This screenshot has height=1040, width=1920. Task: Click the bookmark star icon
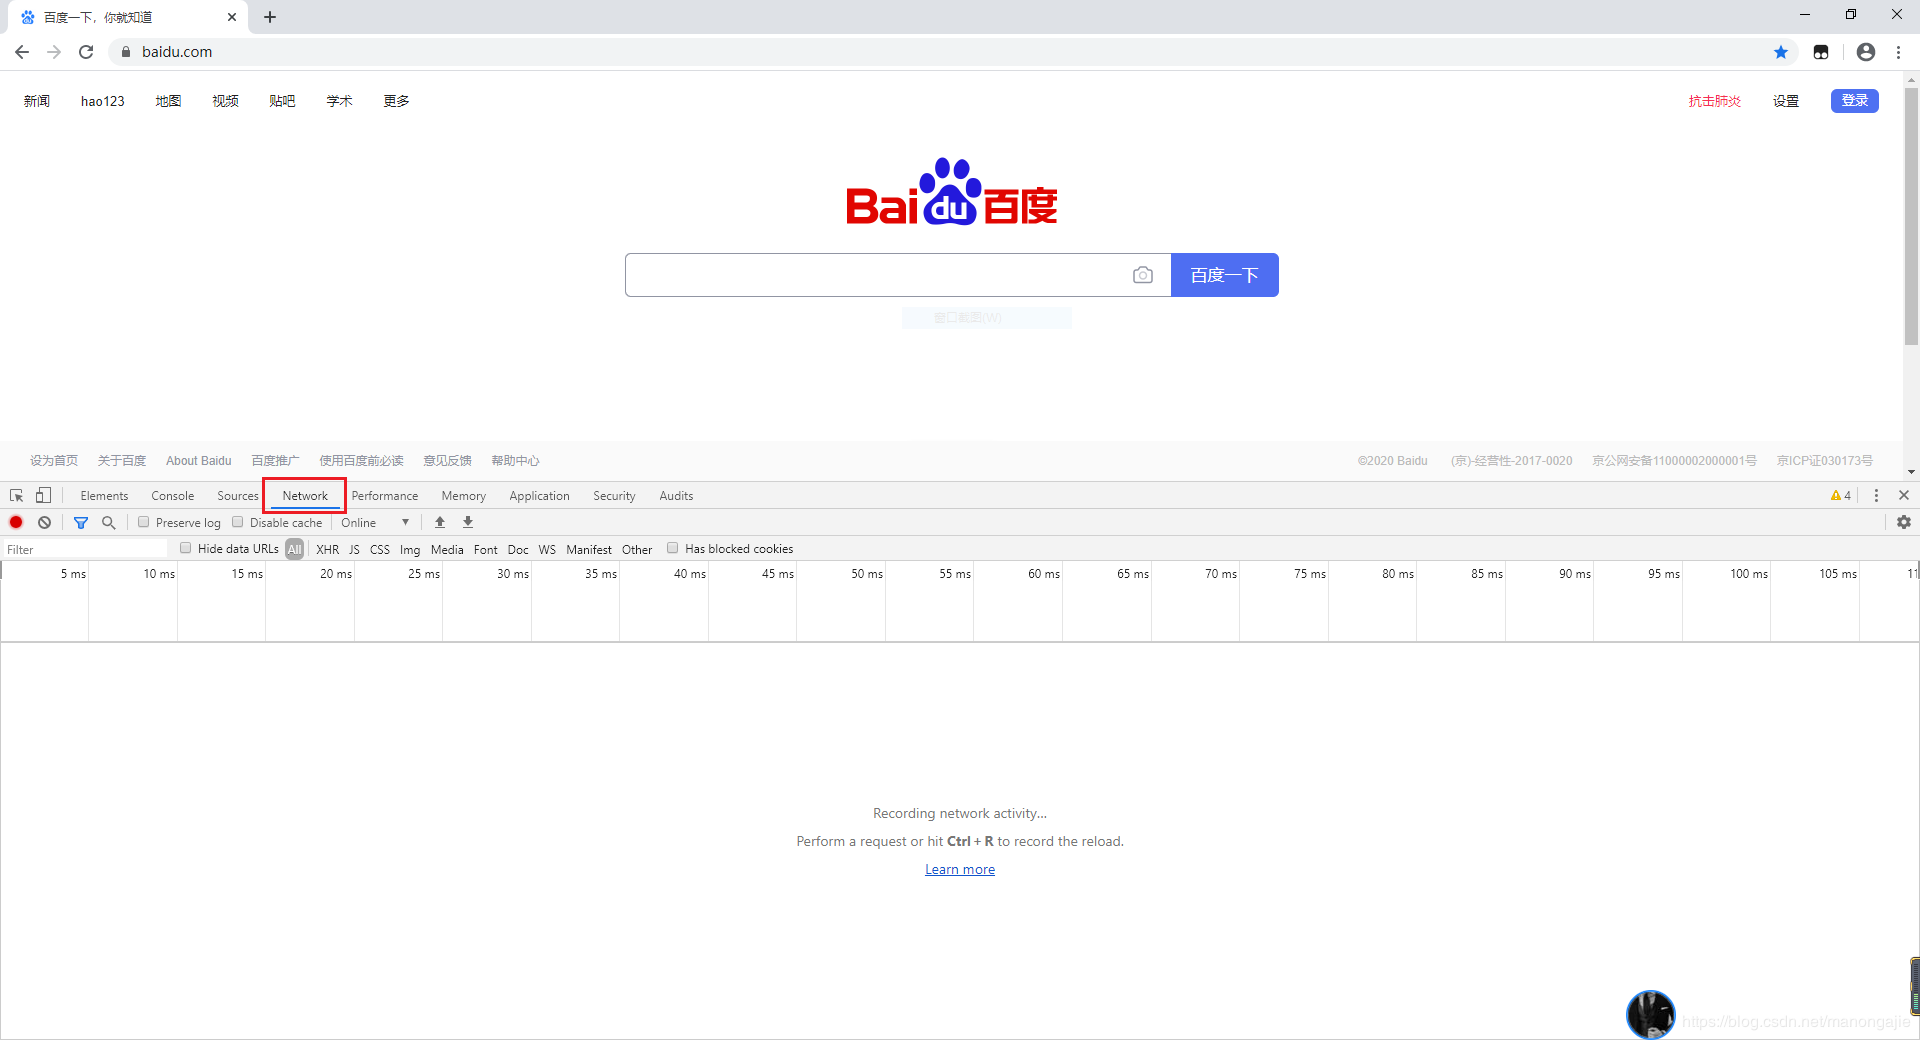(1781, 52)
